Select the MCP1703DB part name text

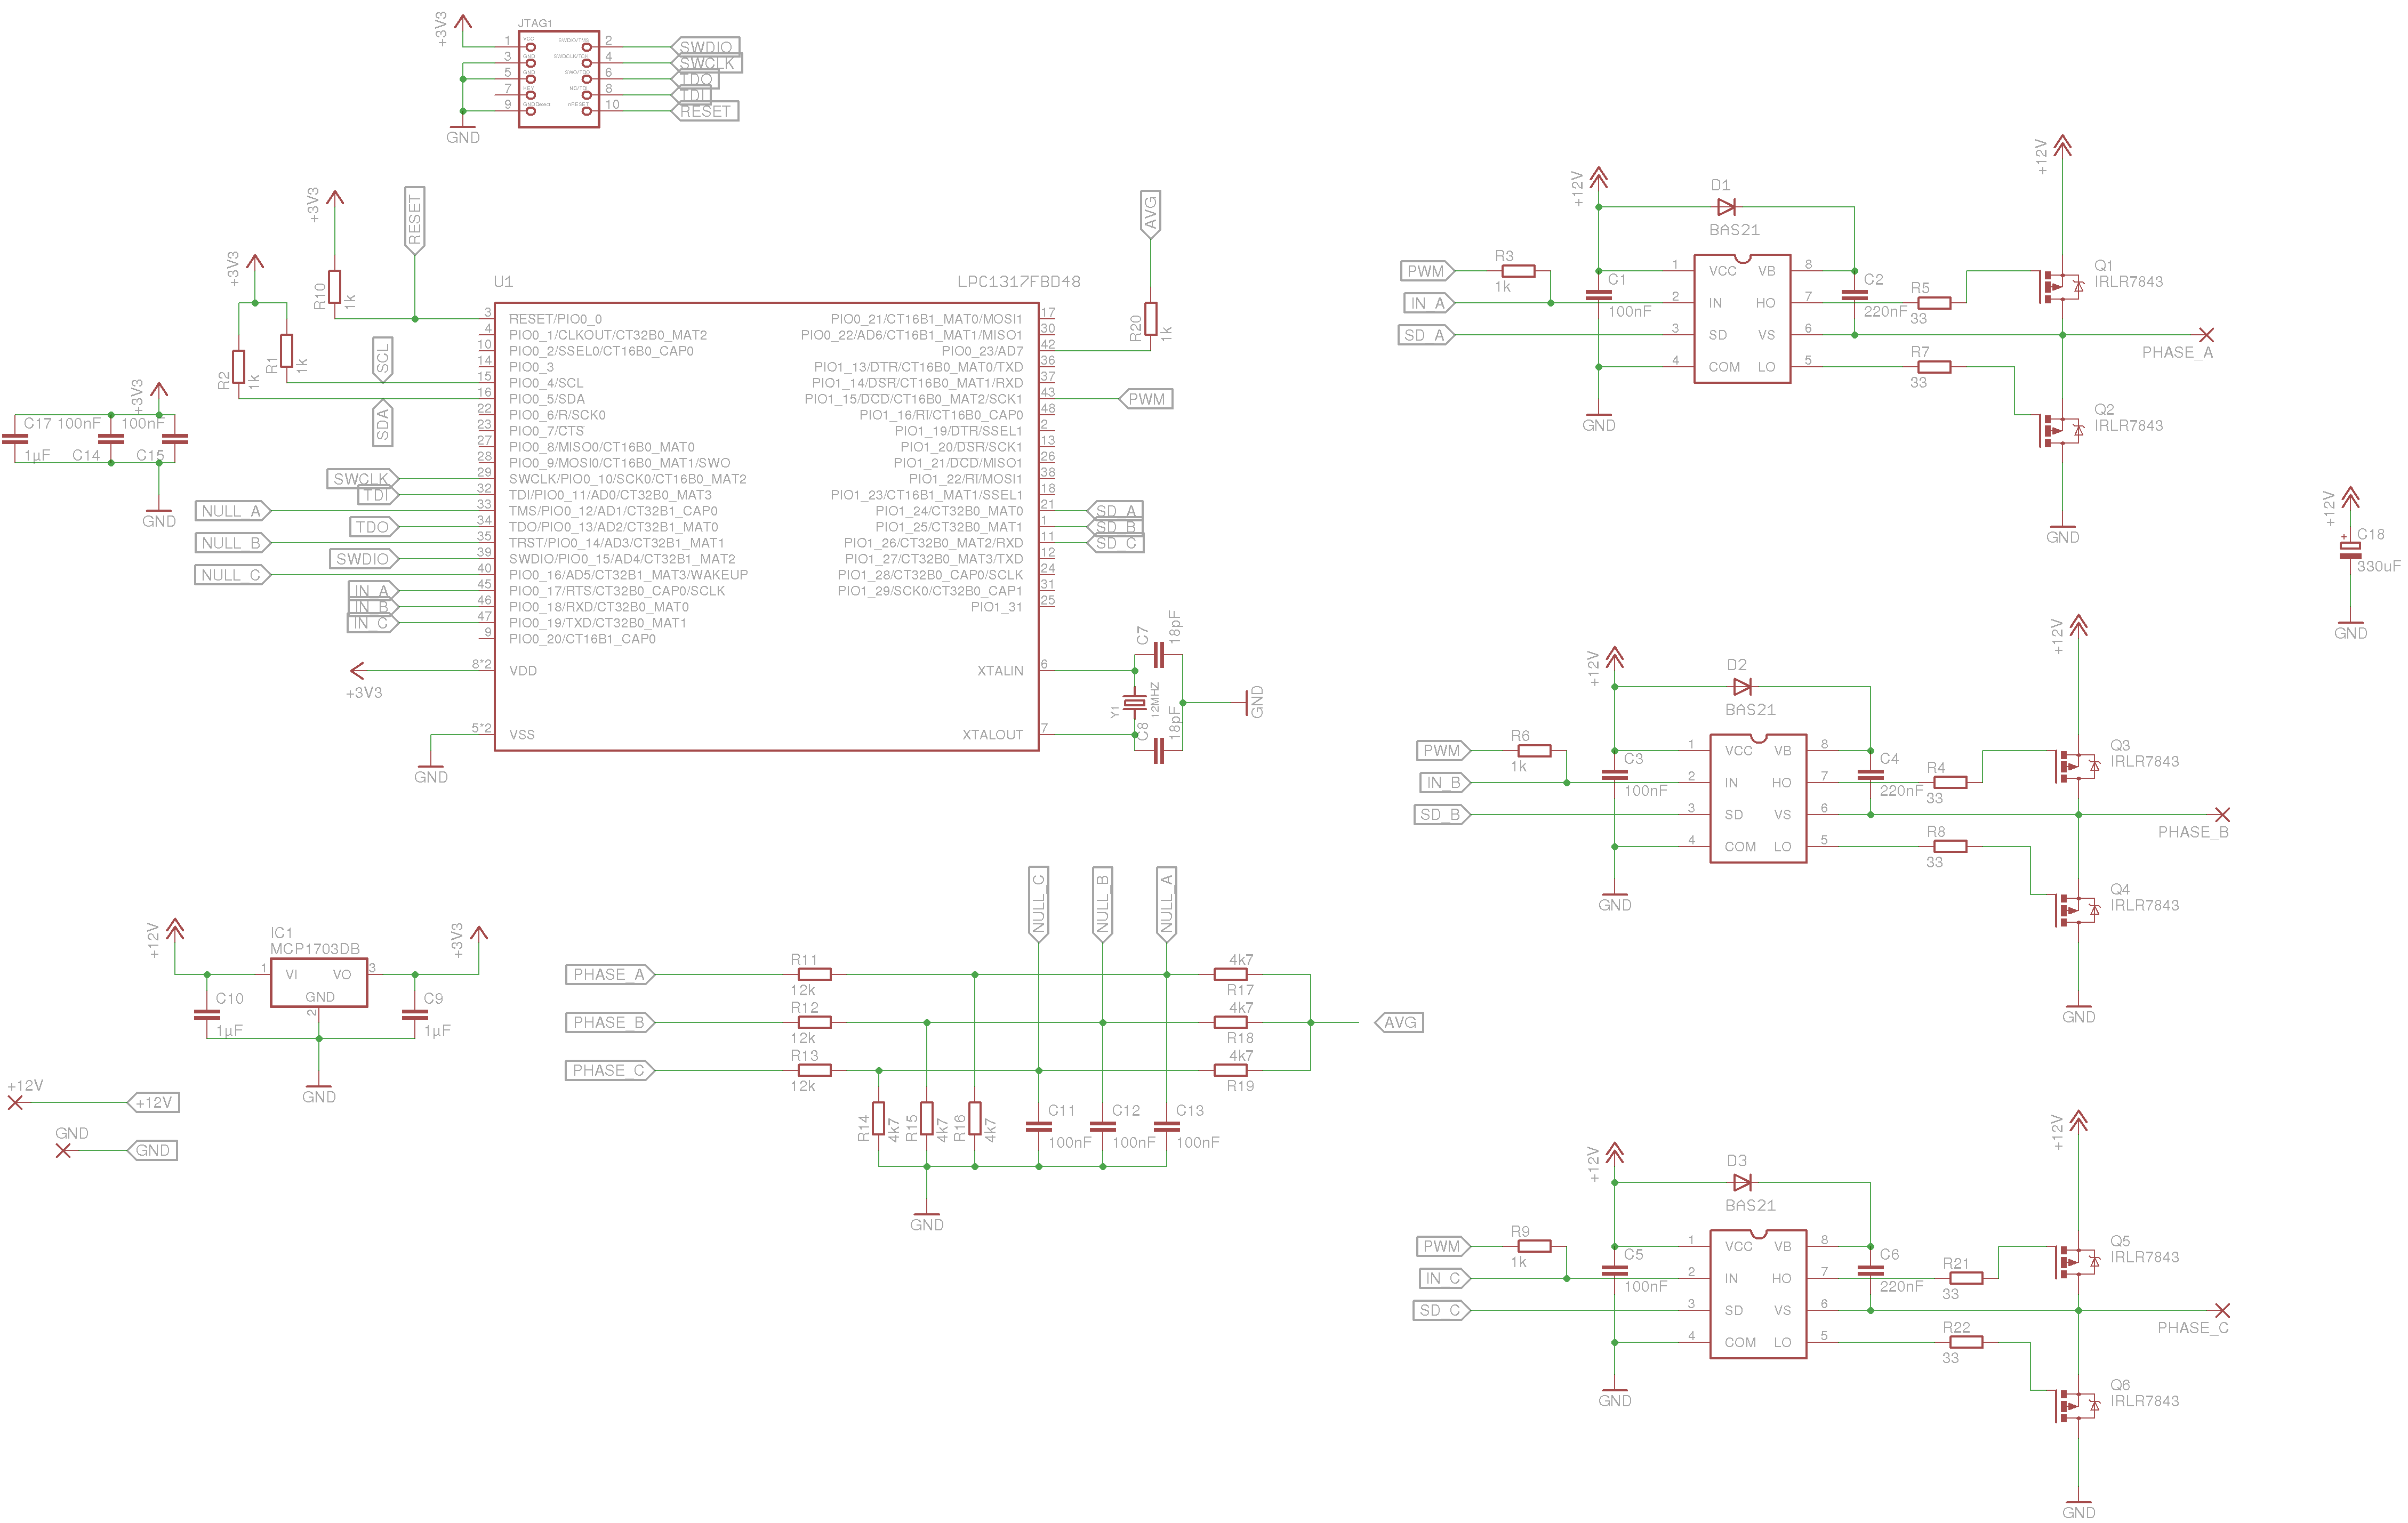click(315, 949)
